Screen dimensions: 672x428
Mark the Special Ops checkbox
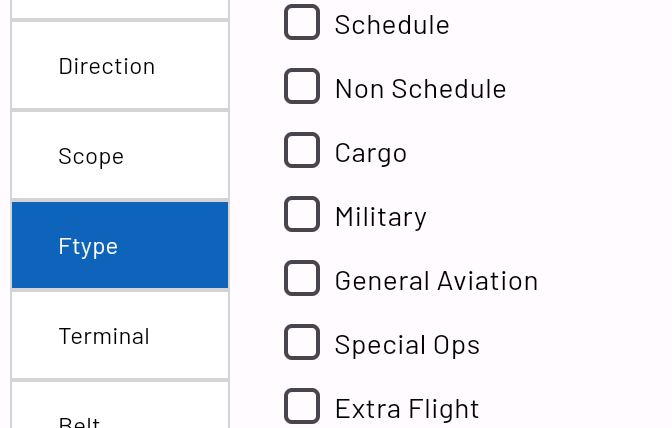[x=302, y=343]
